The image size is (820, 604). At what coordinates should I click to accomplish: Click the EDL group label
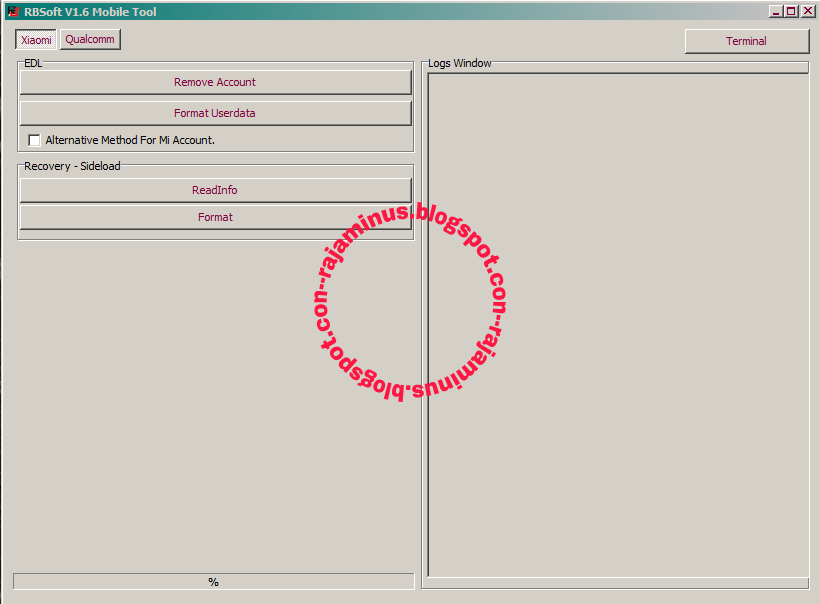click(33, 63)
